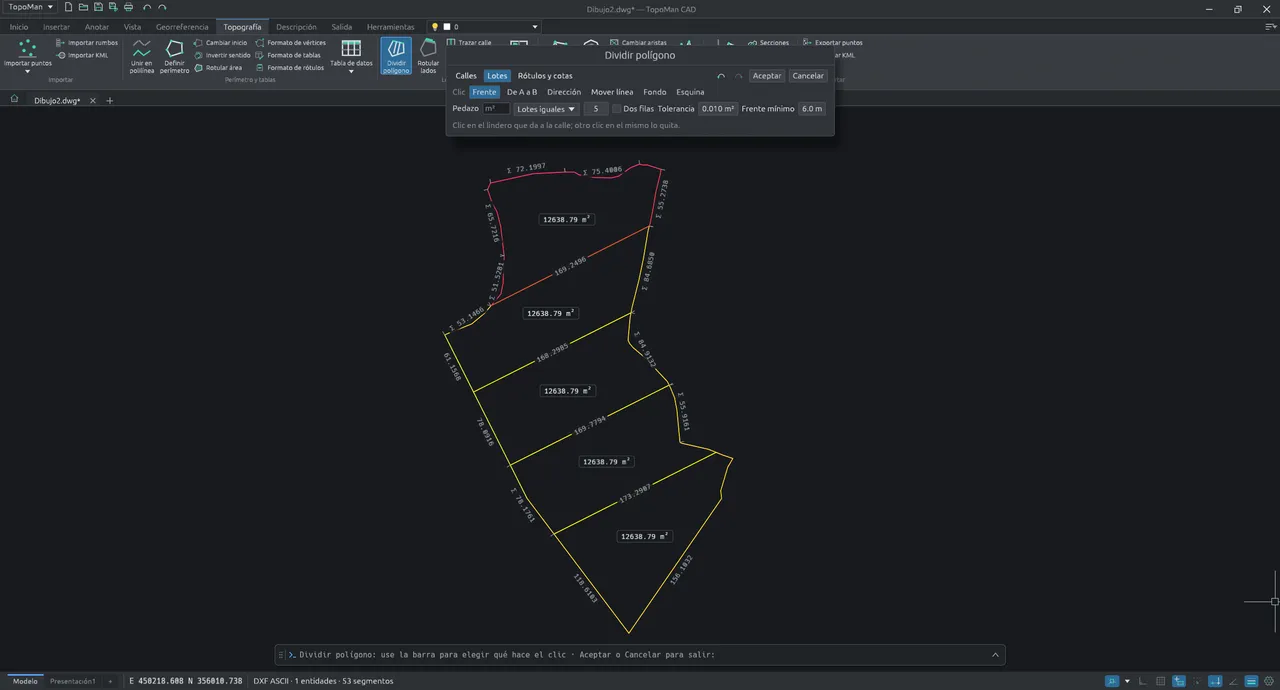The height and width of the screenshot is (690, 1280).
Task: Choose the Rotular lados tool
Action: [x=428, y=56]
